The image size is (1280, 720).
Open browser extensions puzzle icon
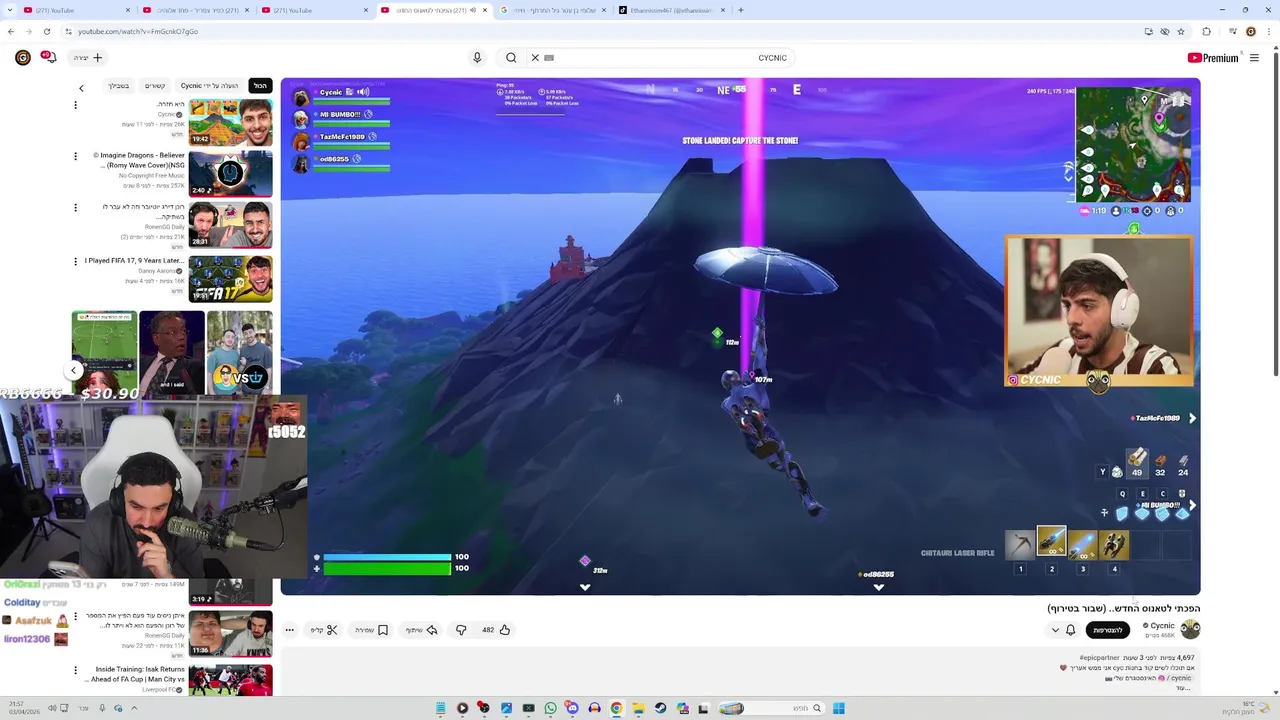coord(1206,31)
